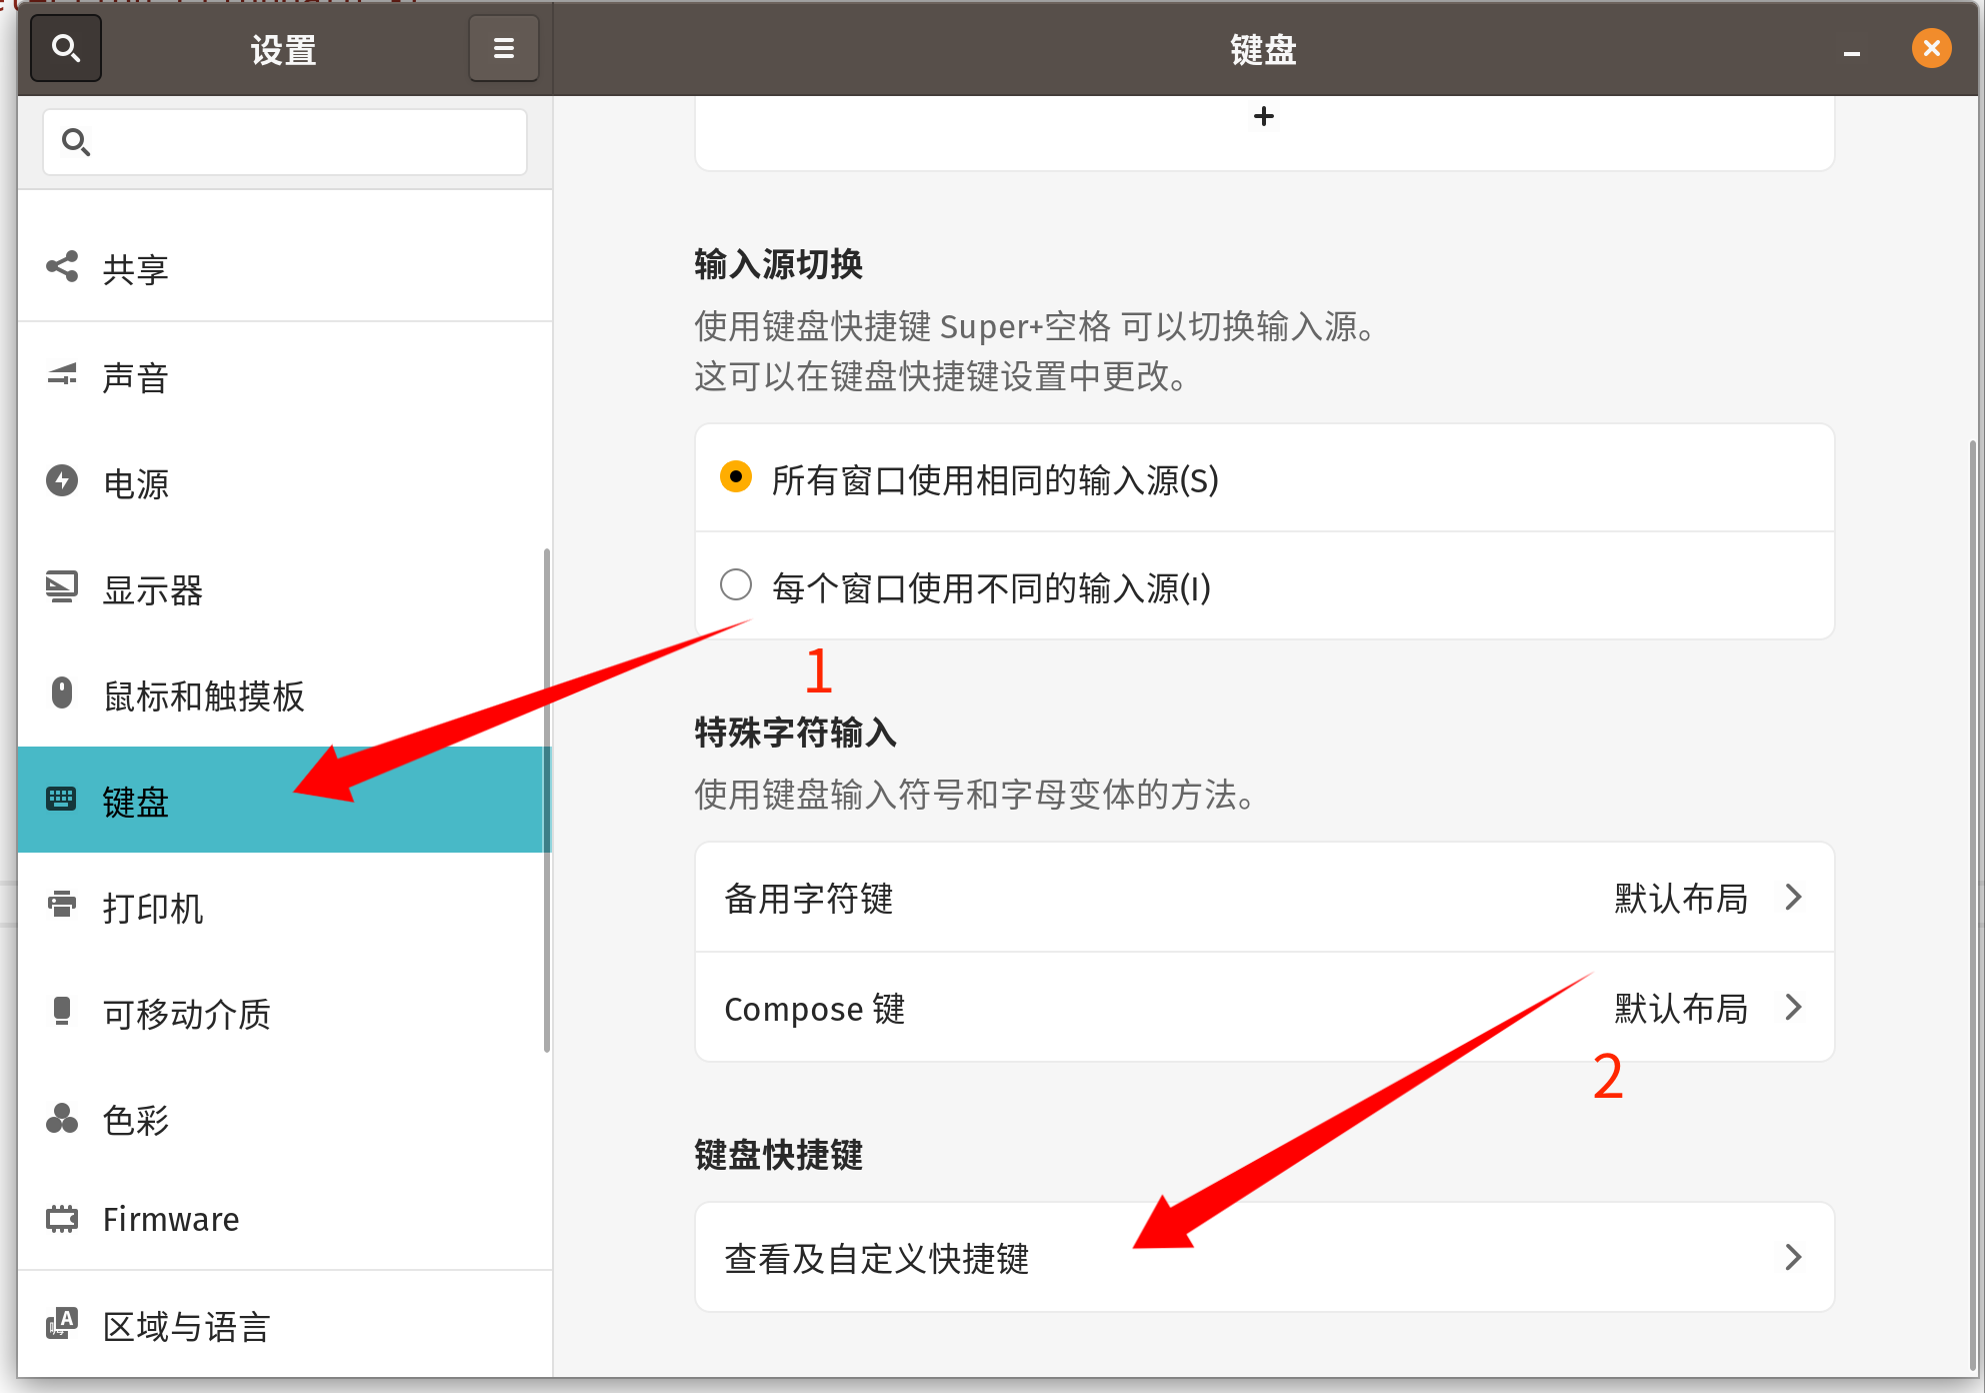Image resolution: width=1985 pixels, height=1393 pixels.
Task: Click the color icon beside 色彩
Action: (62, 1117)
